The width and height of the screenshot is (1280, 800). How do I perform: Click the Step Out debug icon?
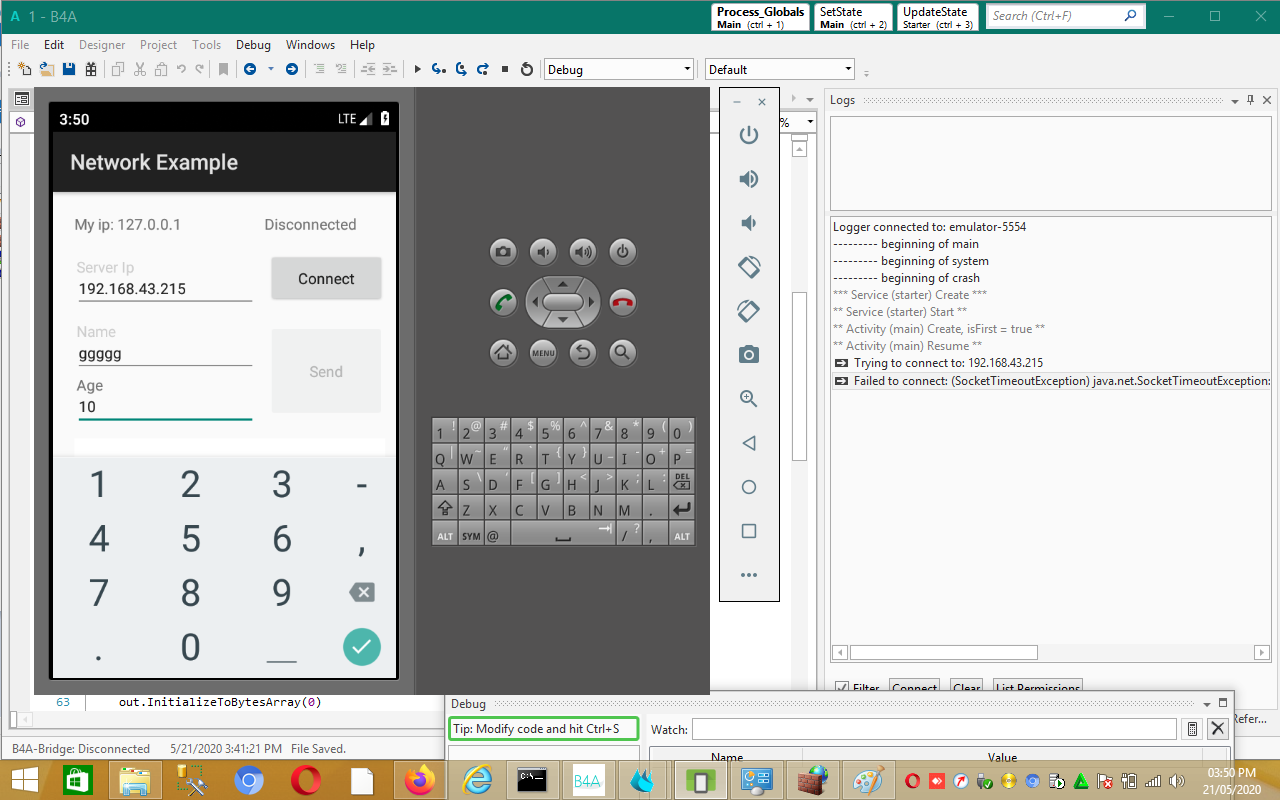pos(483,69)
